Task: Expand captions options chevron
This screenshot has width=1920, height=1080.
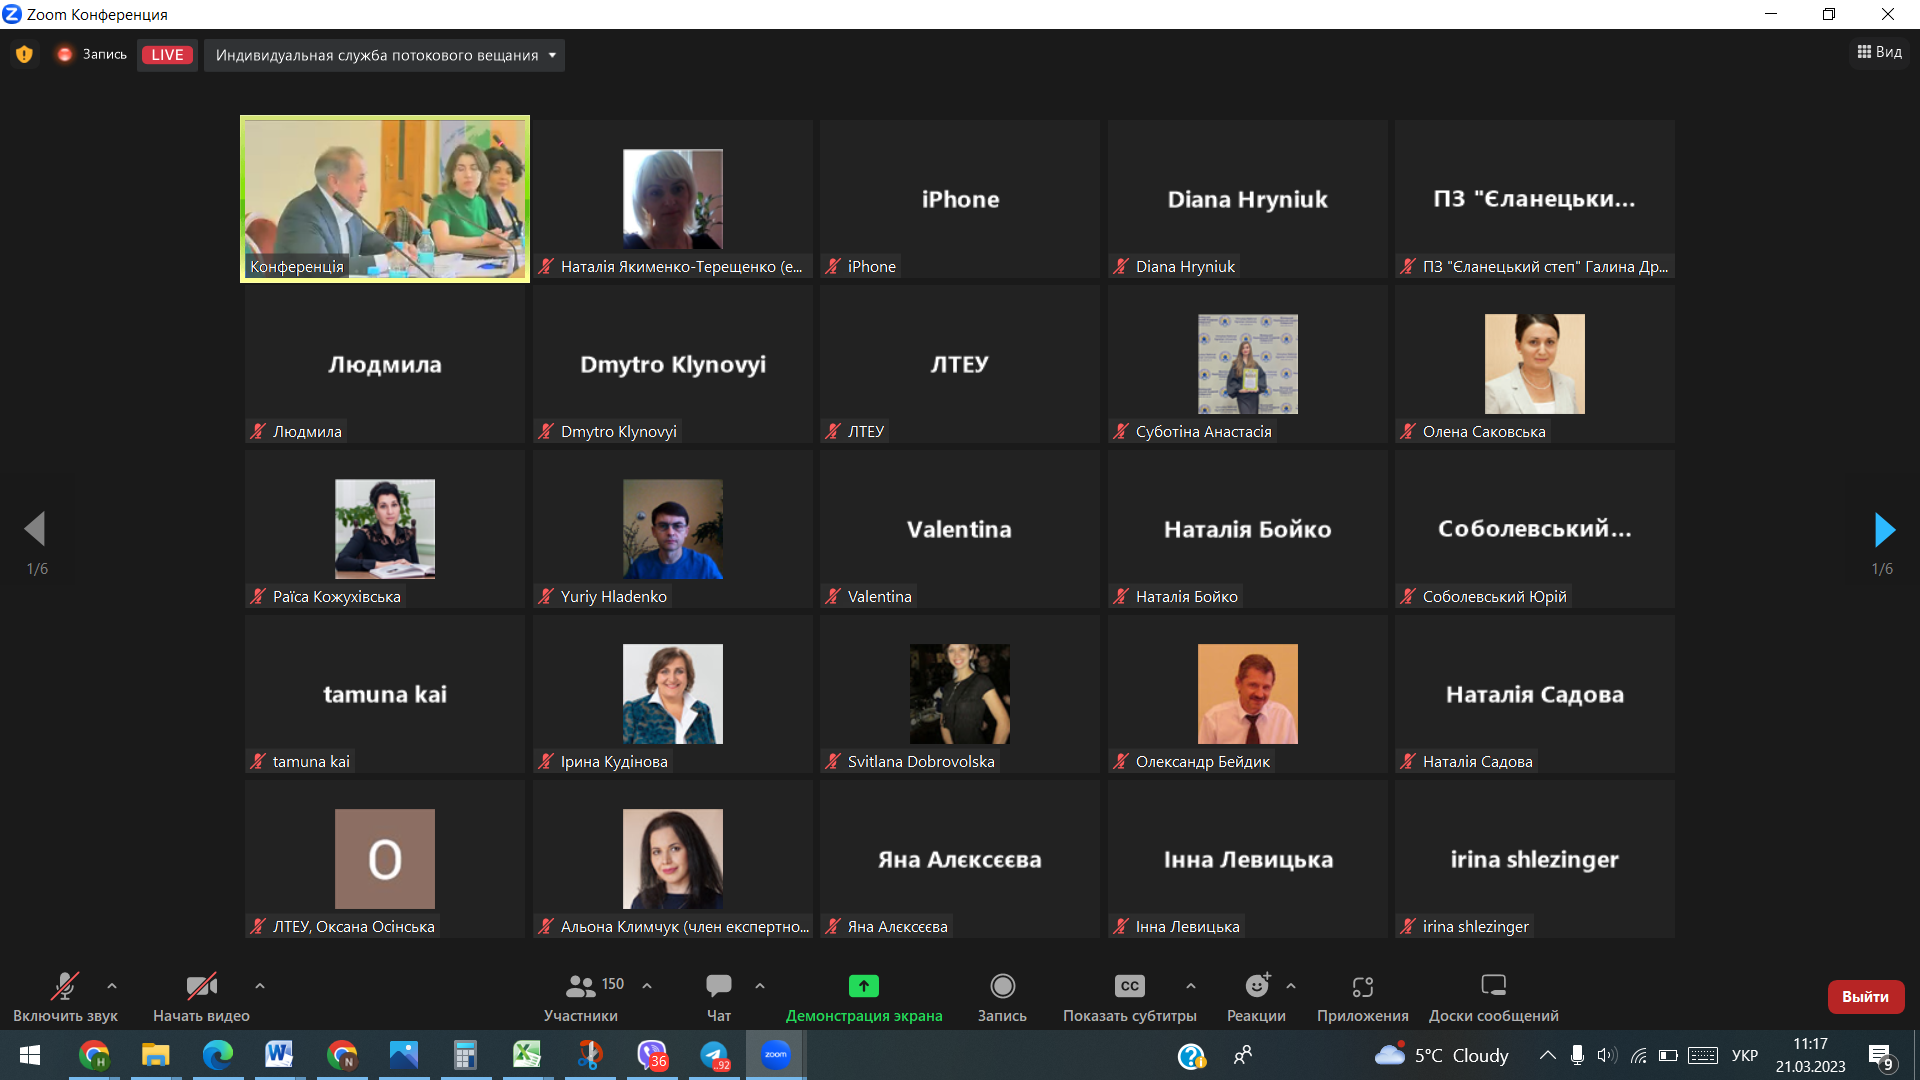Action: [x=1191, y=986]
